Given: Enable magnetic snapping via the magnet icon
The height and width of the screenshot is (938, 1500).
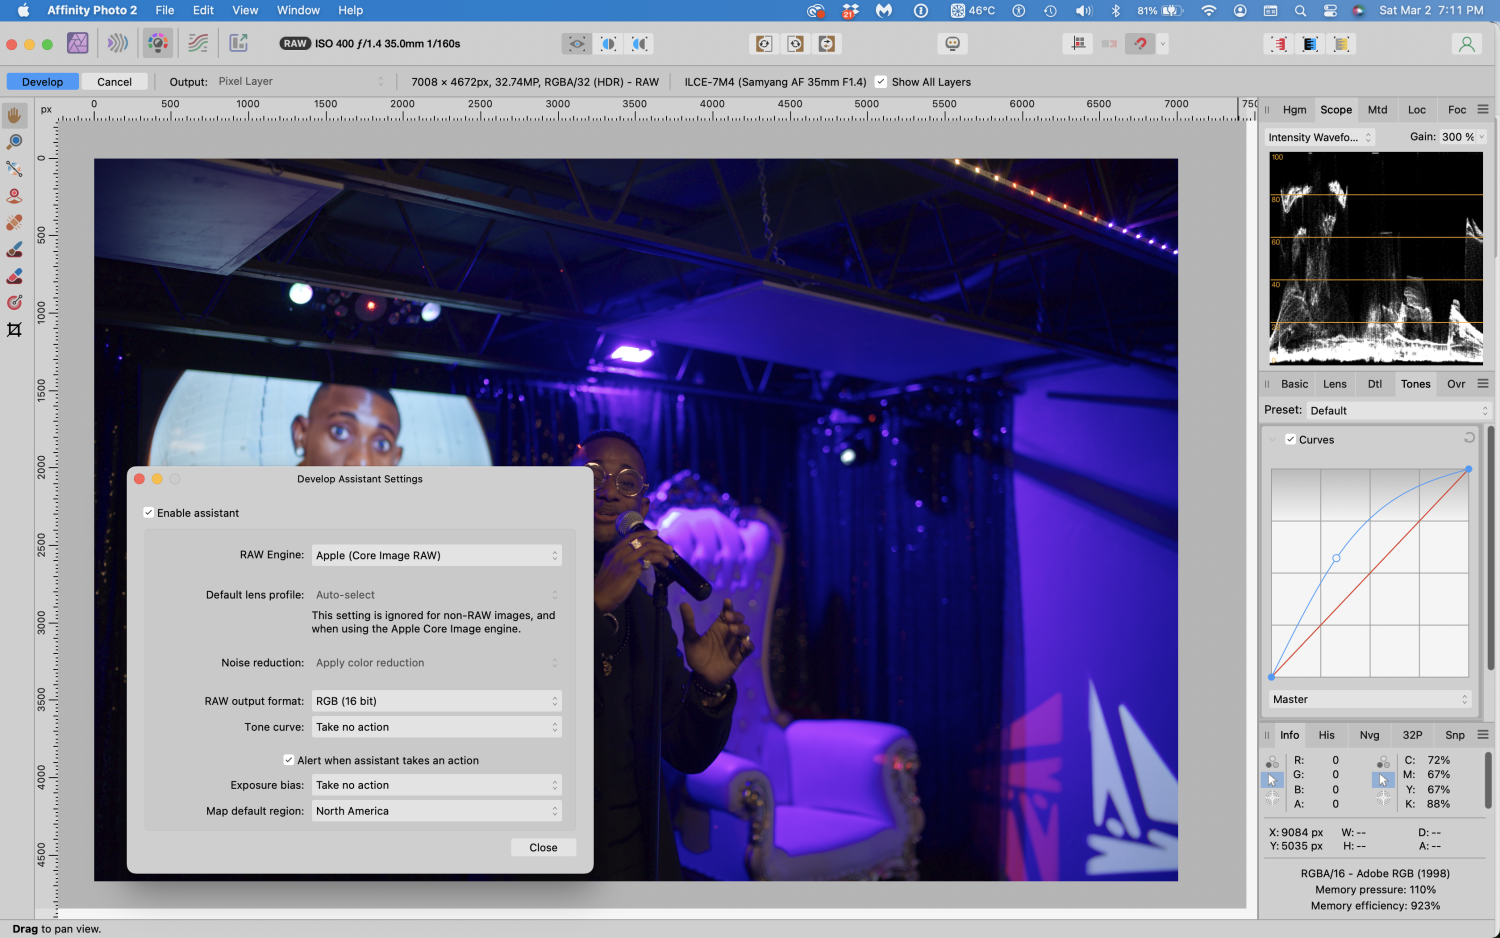Looking at the screenshot, I should tap(1138, 43).
